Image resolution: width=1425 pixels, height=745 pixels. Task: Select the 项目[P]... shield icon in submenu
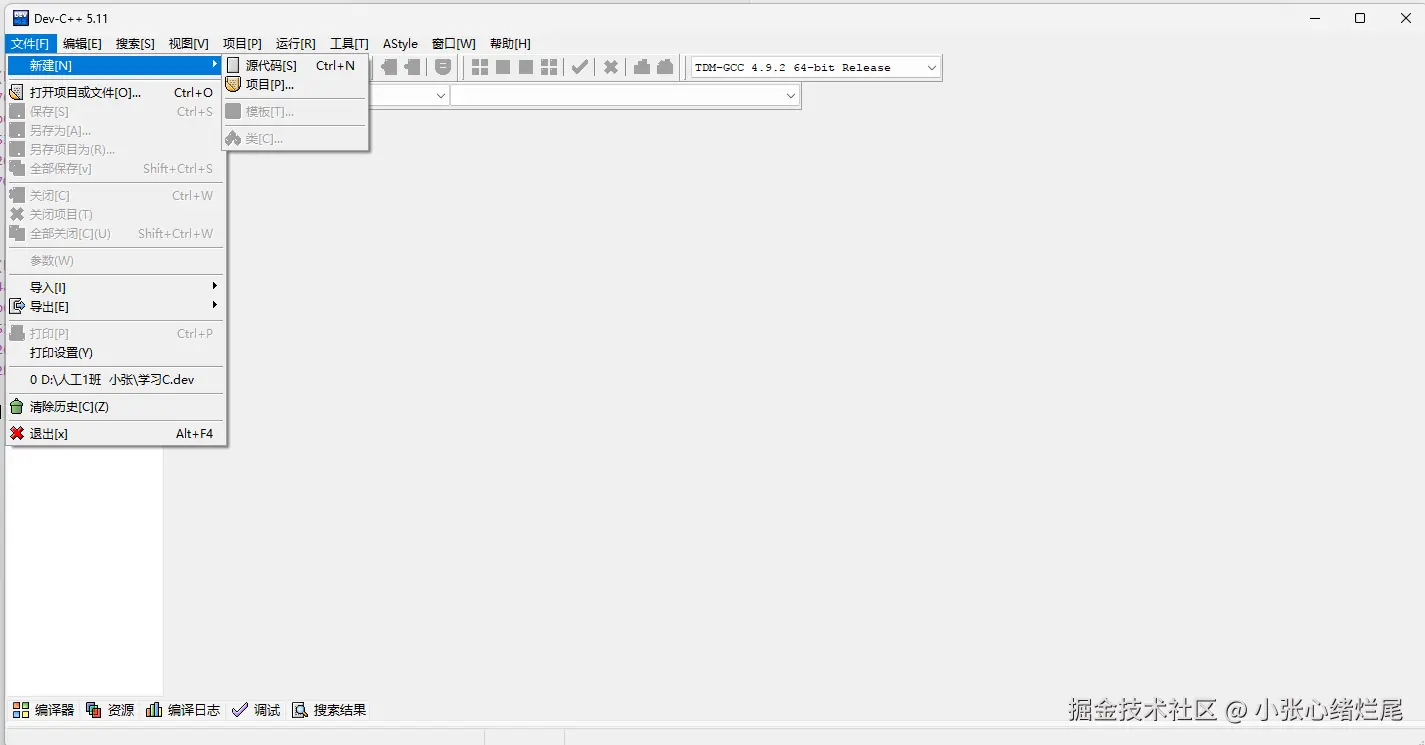pos(233,84)
